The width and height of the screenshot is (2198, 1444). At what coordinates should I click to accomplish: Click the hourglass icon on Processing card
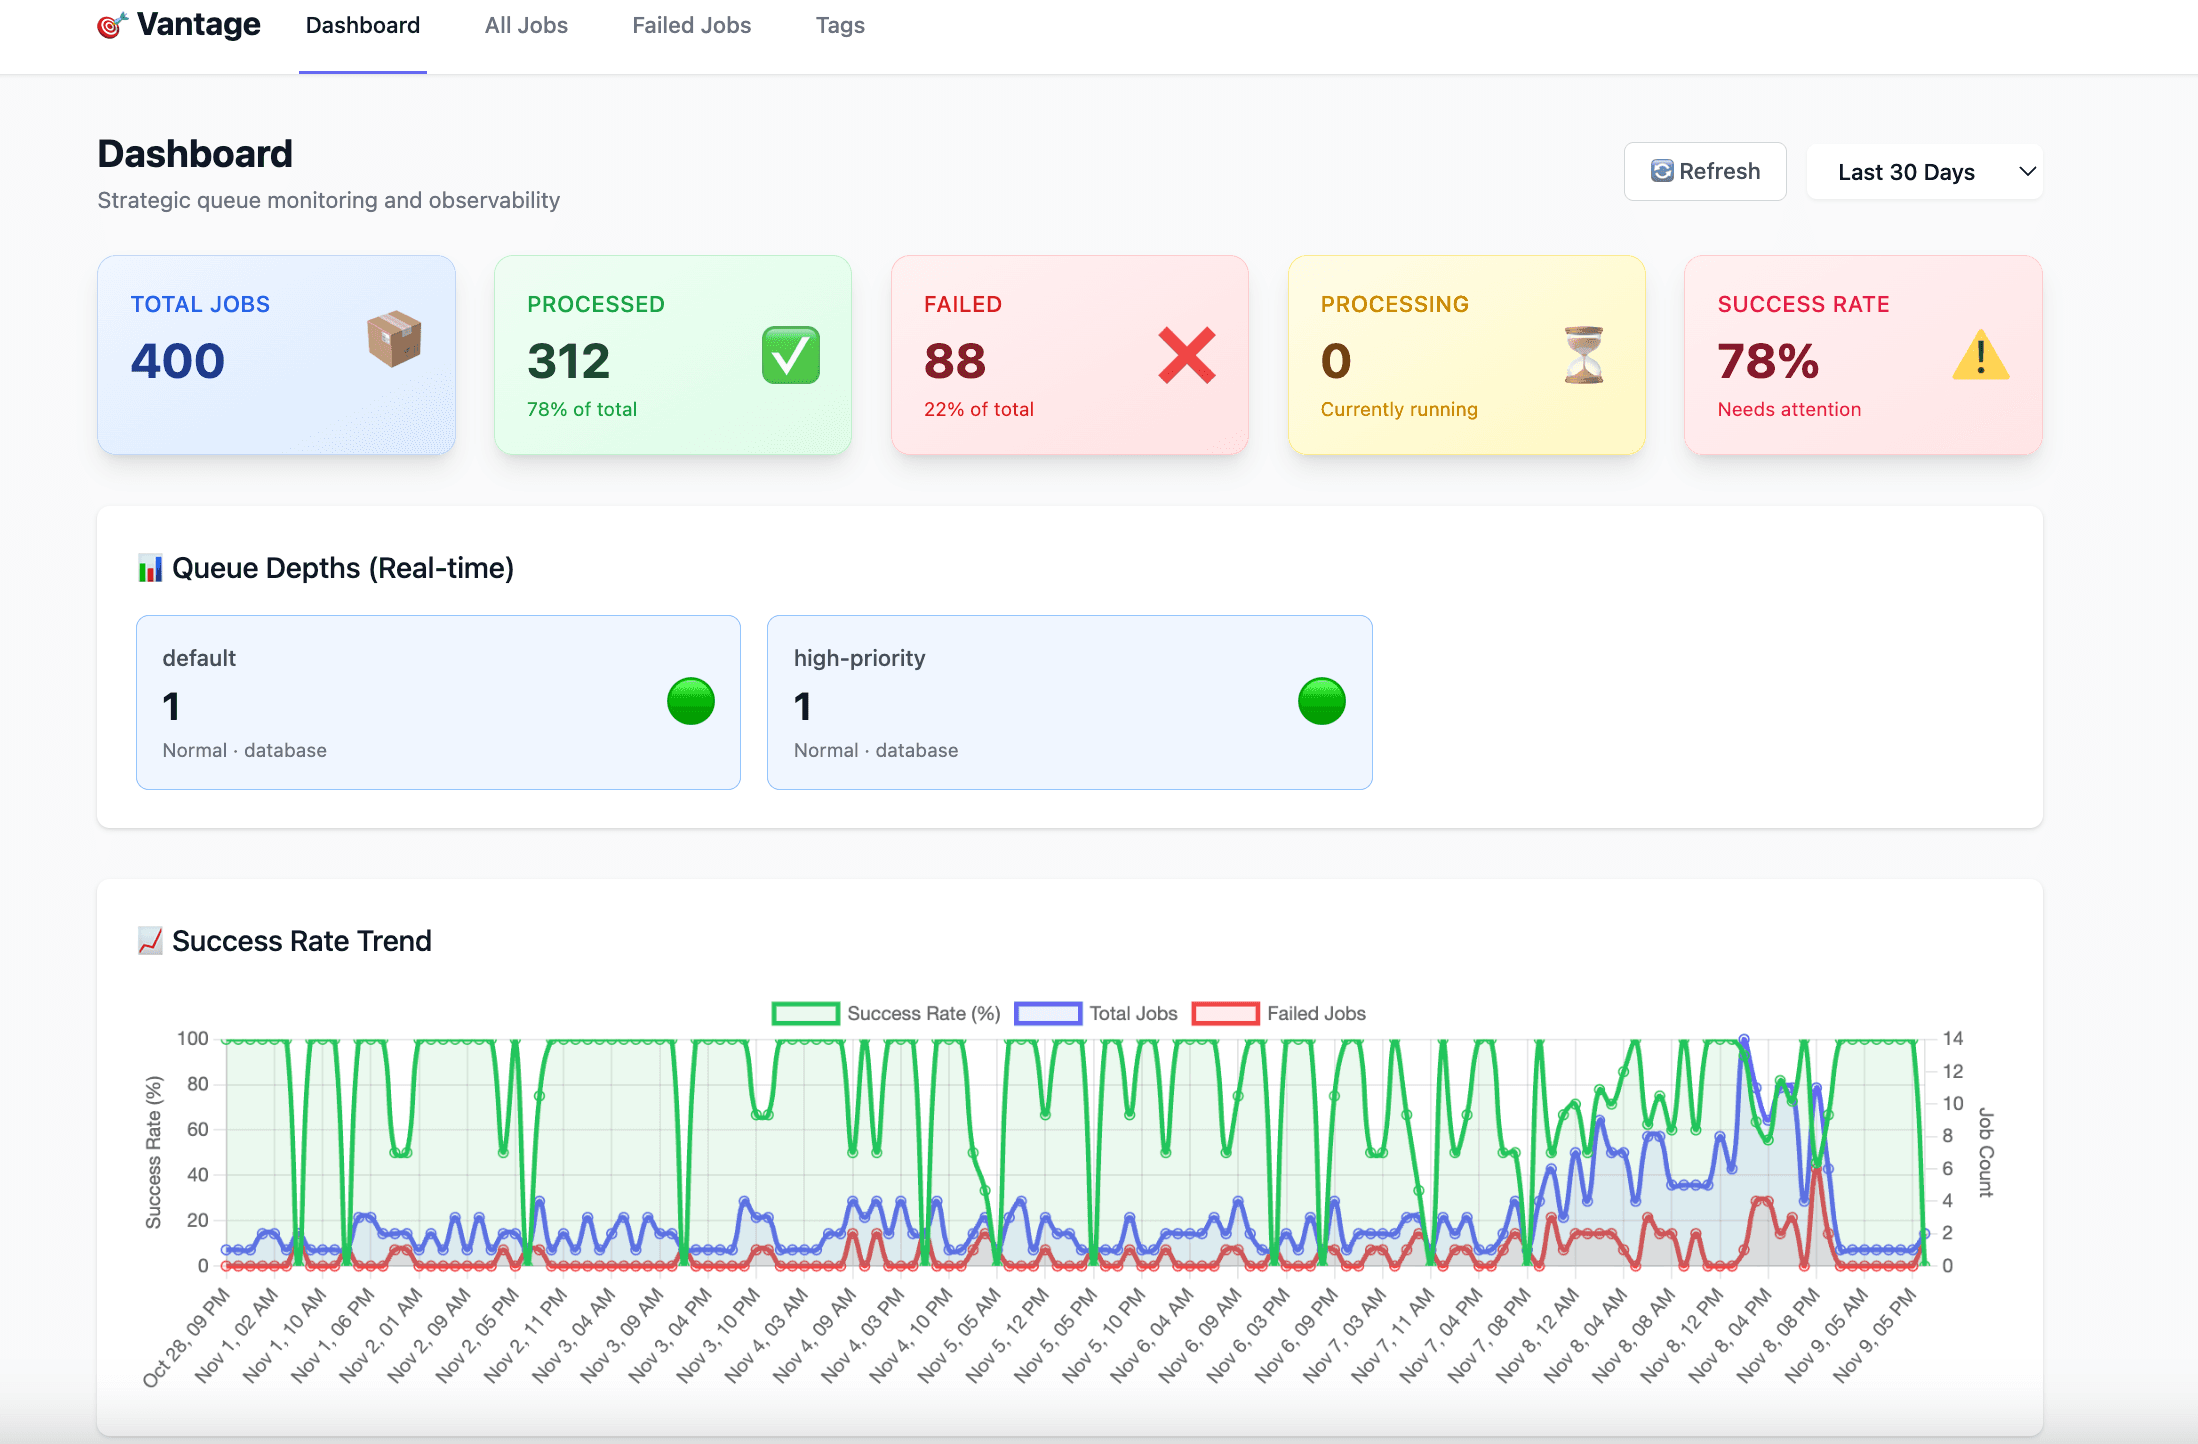coord(1583,356)
